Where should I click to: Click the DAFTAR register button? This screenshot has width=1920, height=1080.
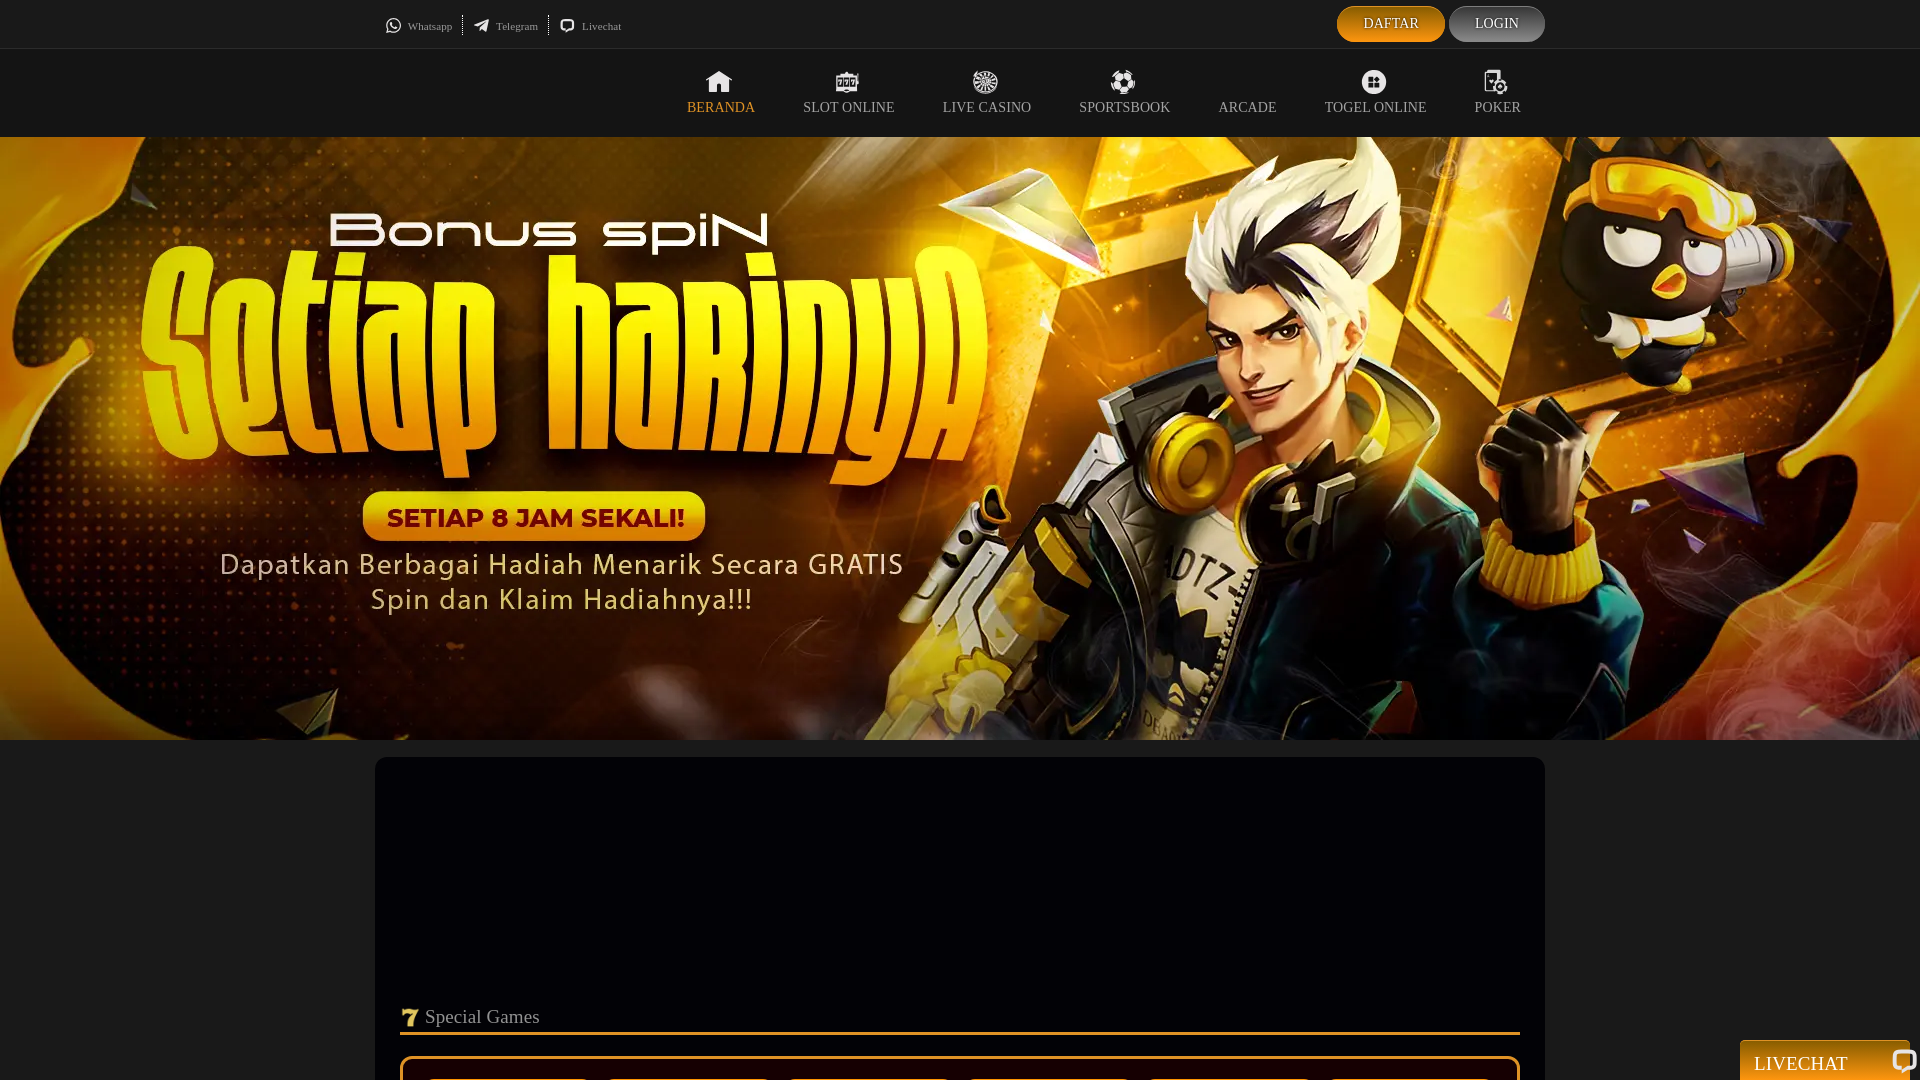coord(1391,24)
